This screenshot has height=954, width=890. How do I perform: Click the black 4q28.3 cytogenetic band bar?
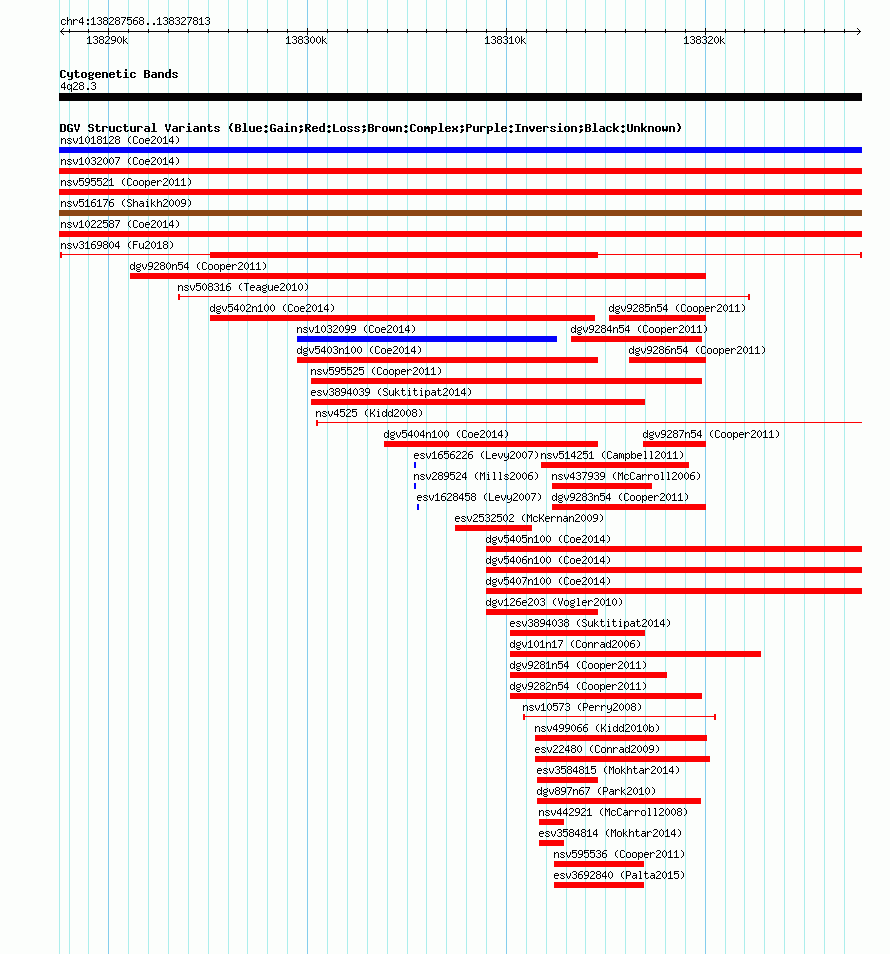point(461,97)
